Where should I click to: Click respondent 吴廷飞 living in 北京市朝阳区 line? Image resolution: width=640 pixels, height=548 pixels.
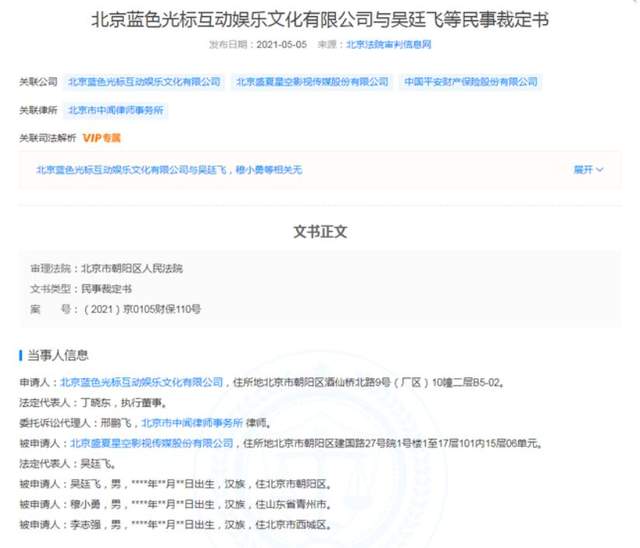coord(175,484)
